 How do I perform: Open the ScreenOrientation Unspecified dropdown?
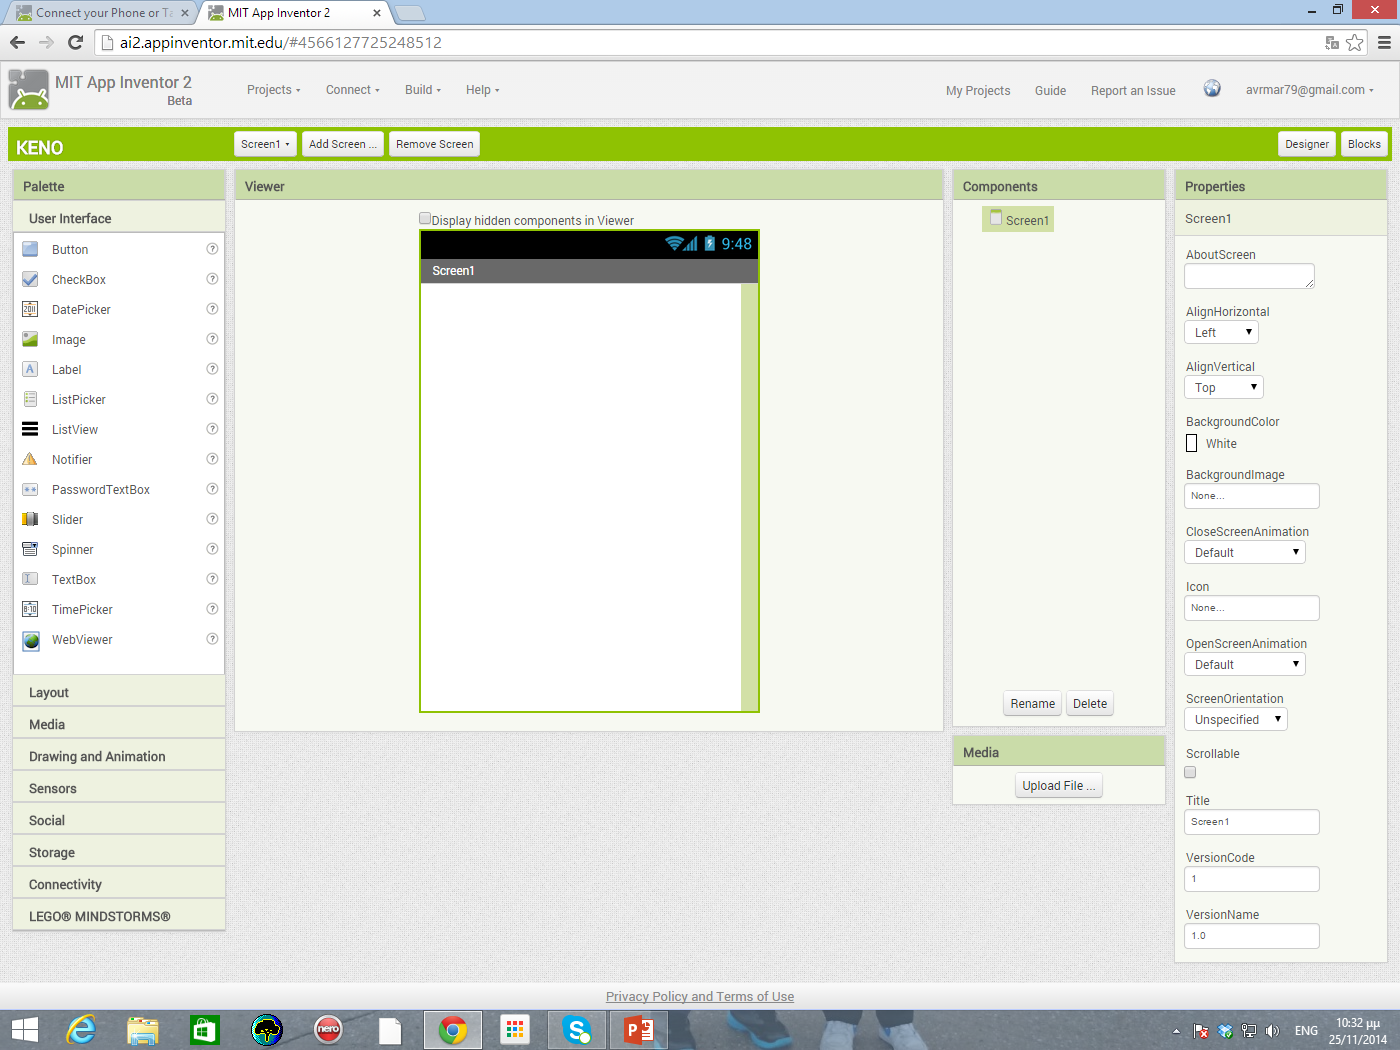[x=1236, y=719]
